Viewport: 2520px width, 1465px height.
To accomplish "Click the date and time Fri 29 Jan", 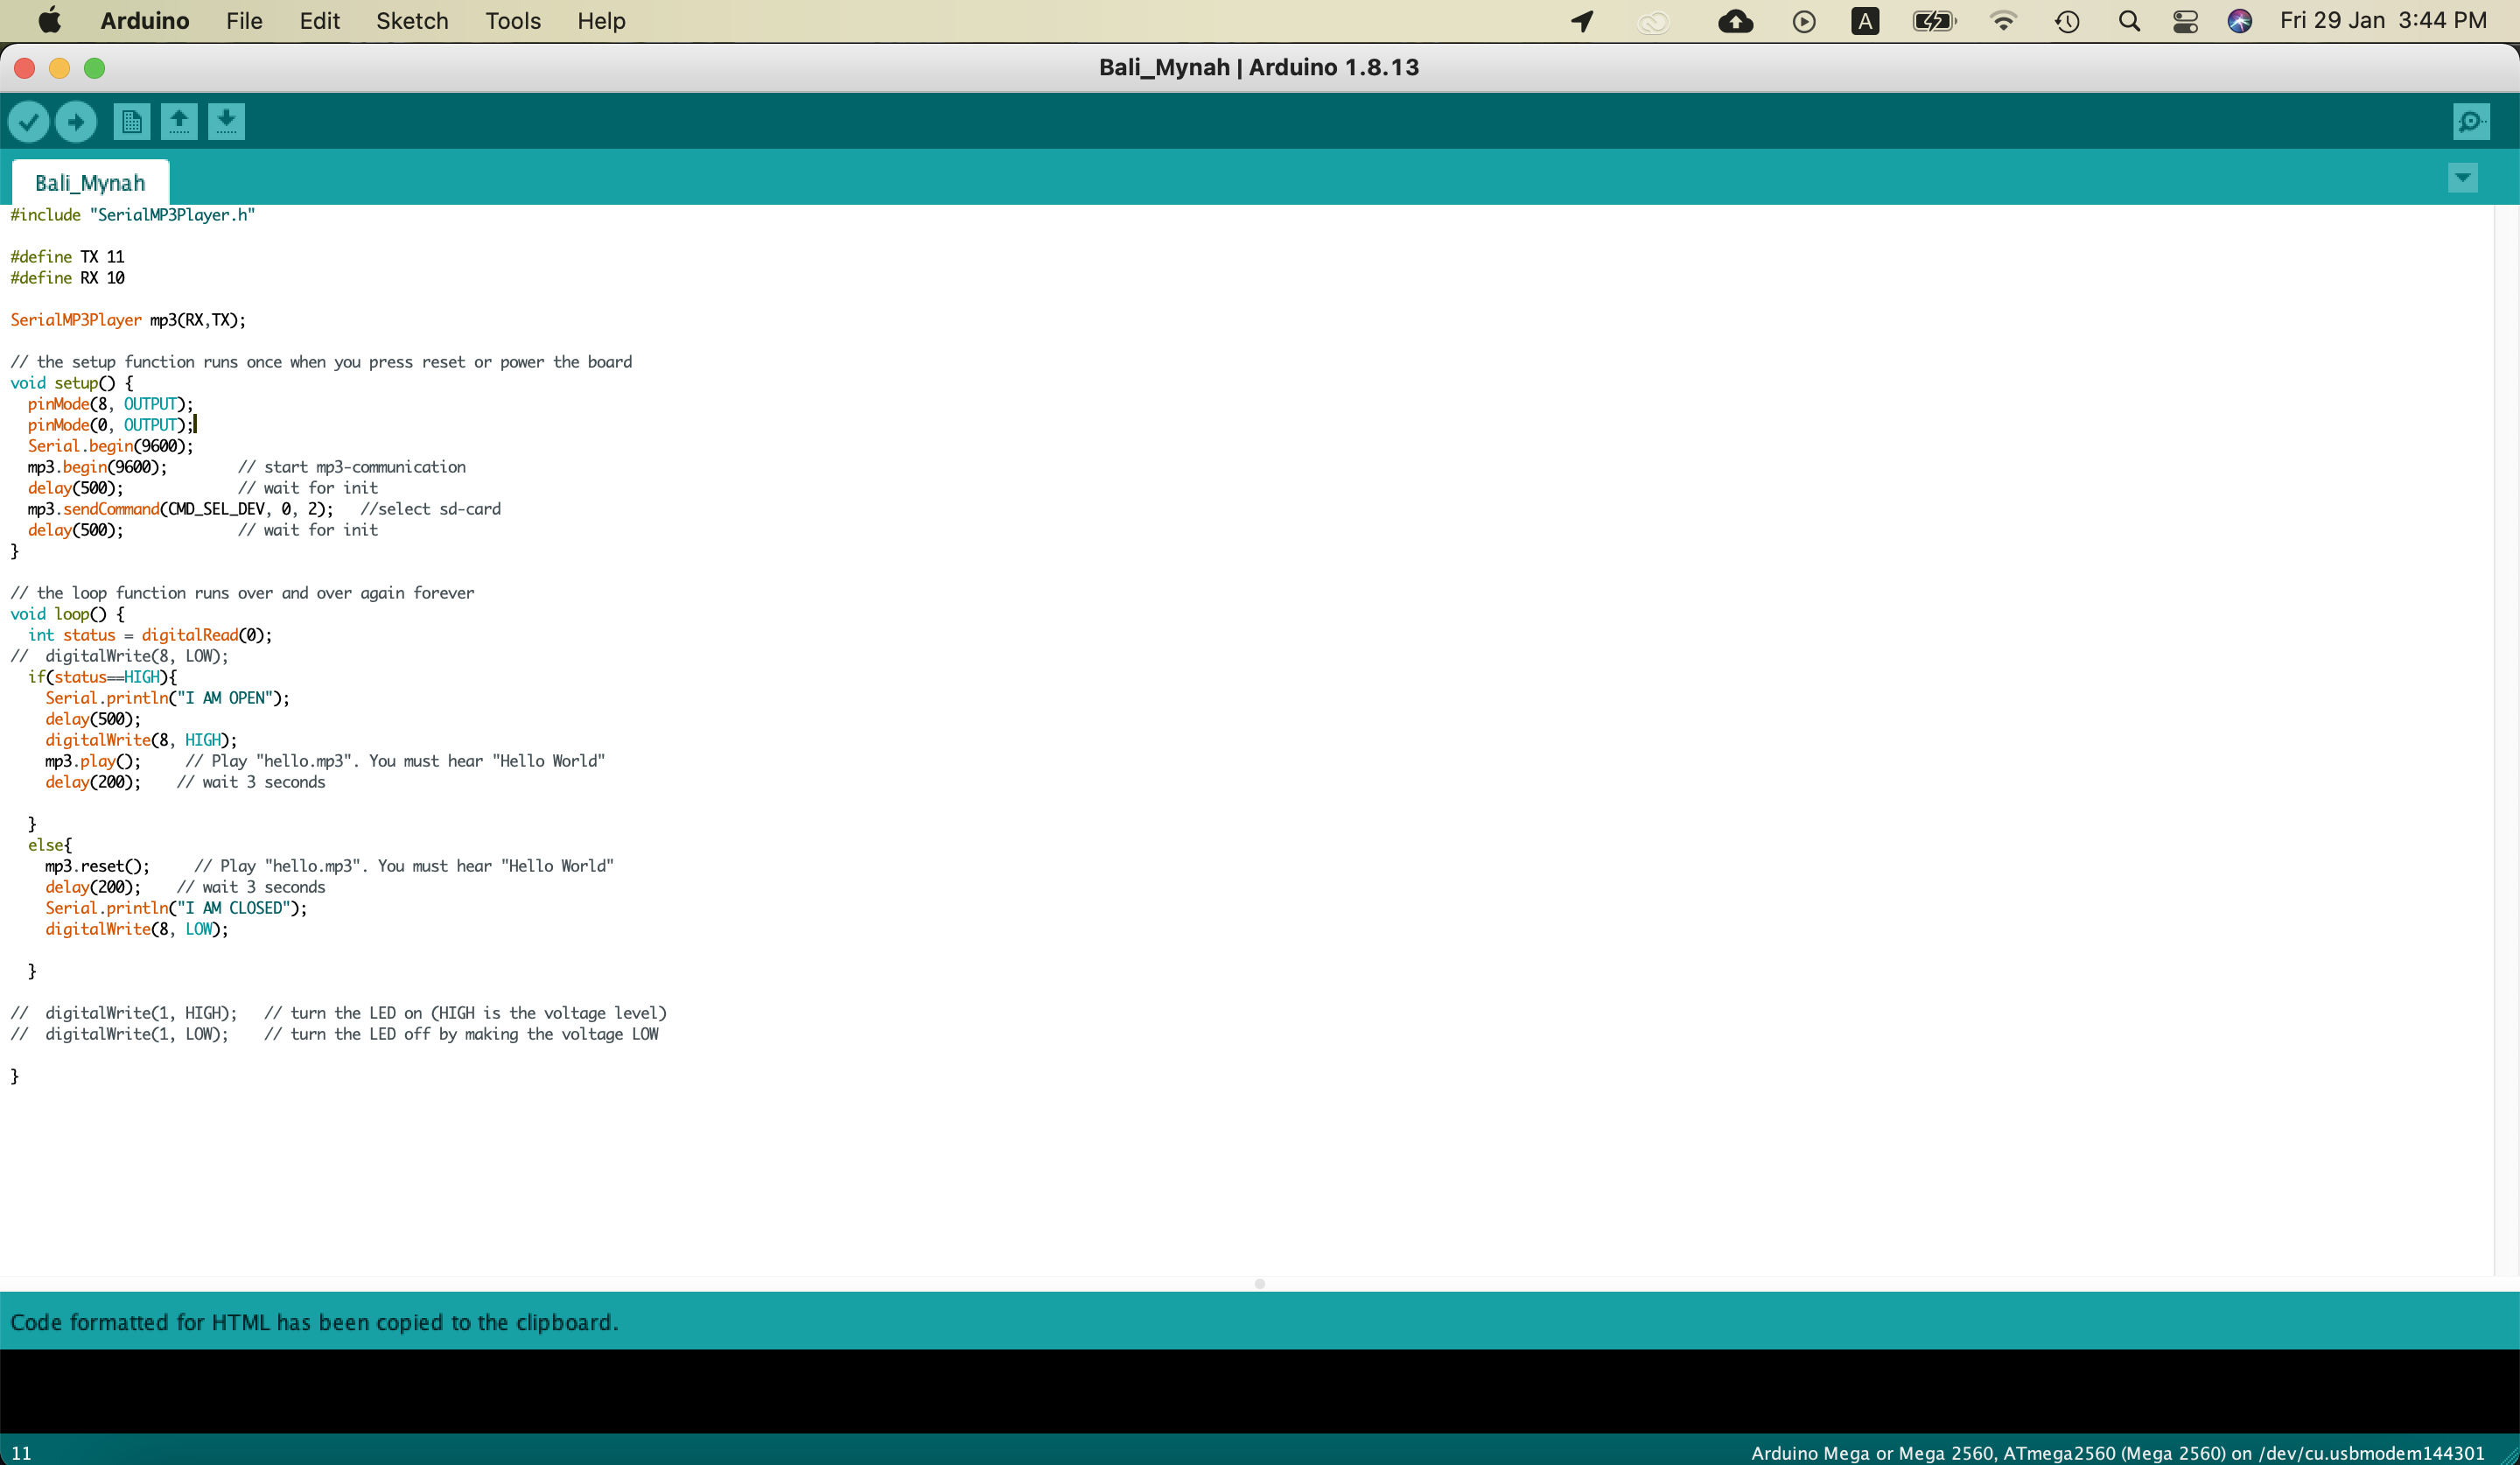I will pos(2383,20).
